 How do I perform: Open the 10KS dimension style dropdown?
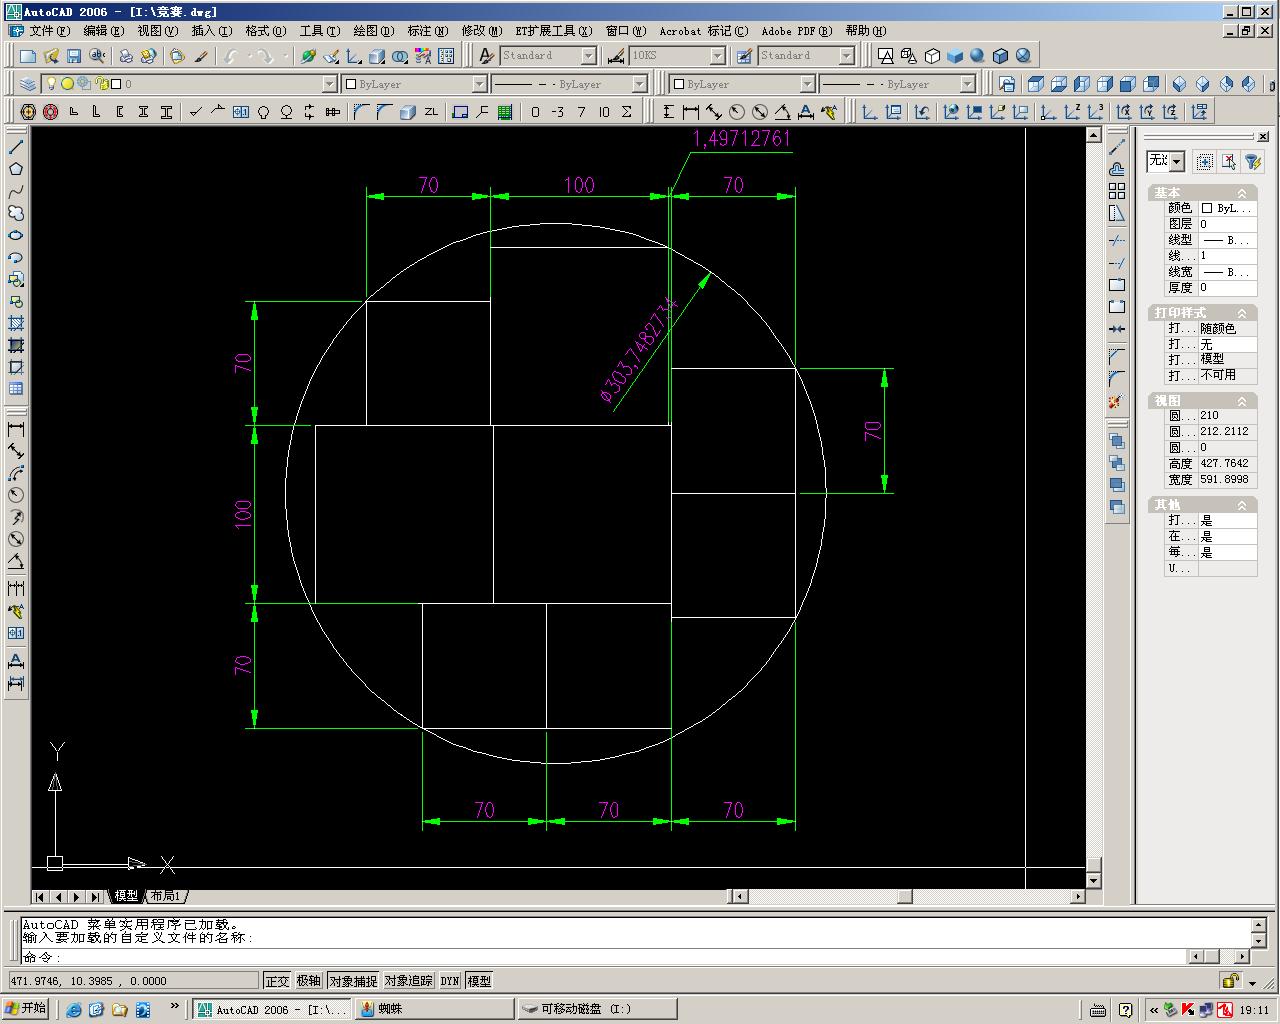coord(717,56)
